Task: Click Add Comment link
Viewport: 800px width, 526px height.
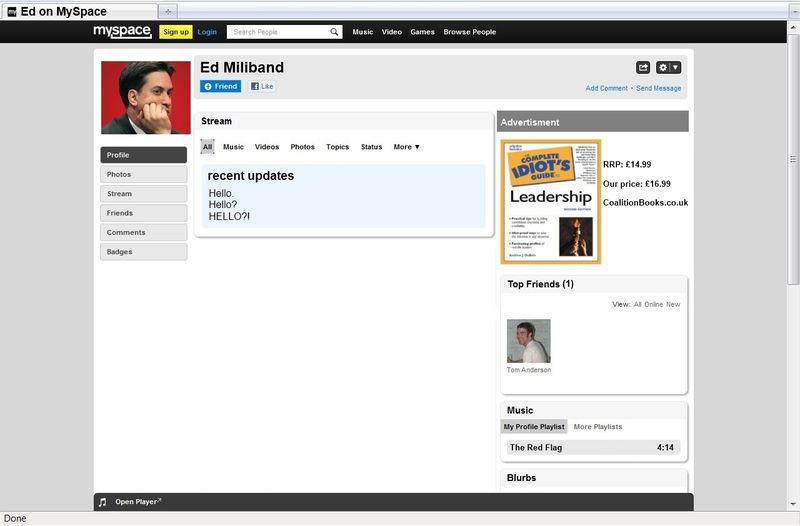Action: (607, 88)
